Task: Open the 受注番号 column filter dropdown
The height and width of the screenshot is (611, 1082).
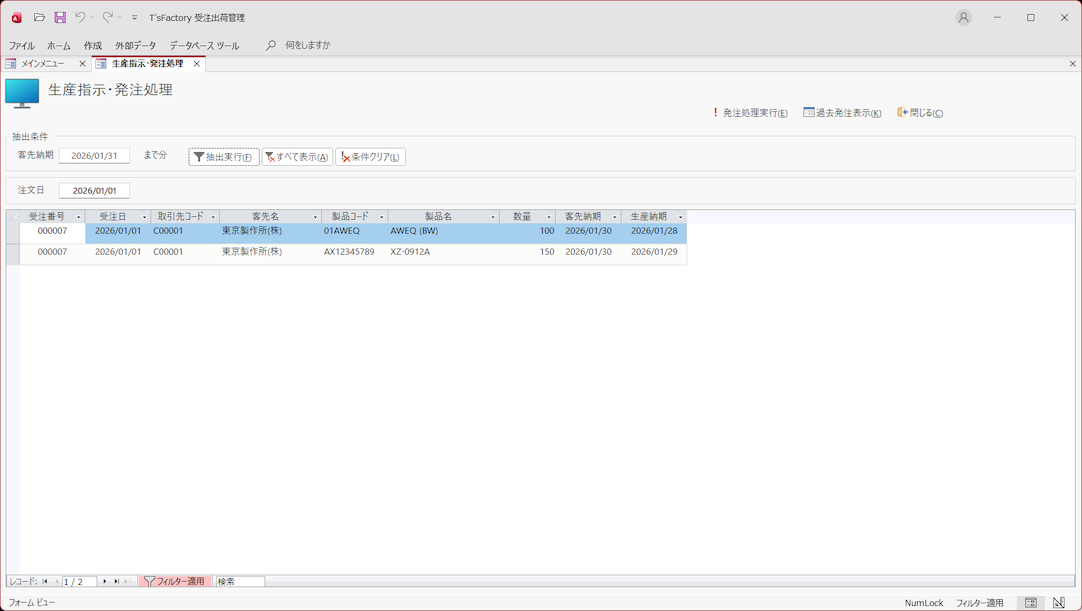Action: click(79, 217)
